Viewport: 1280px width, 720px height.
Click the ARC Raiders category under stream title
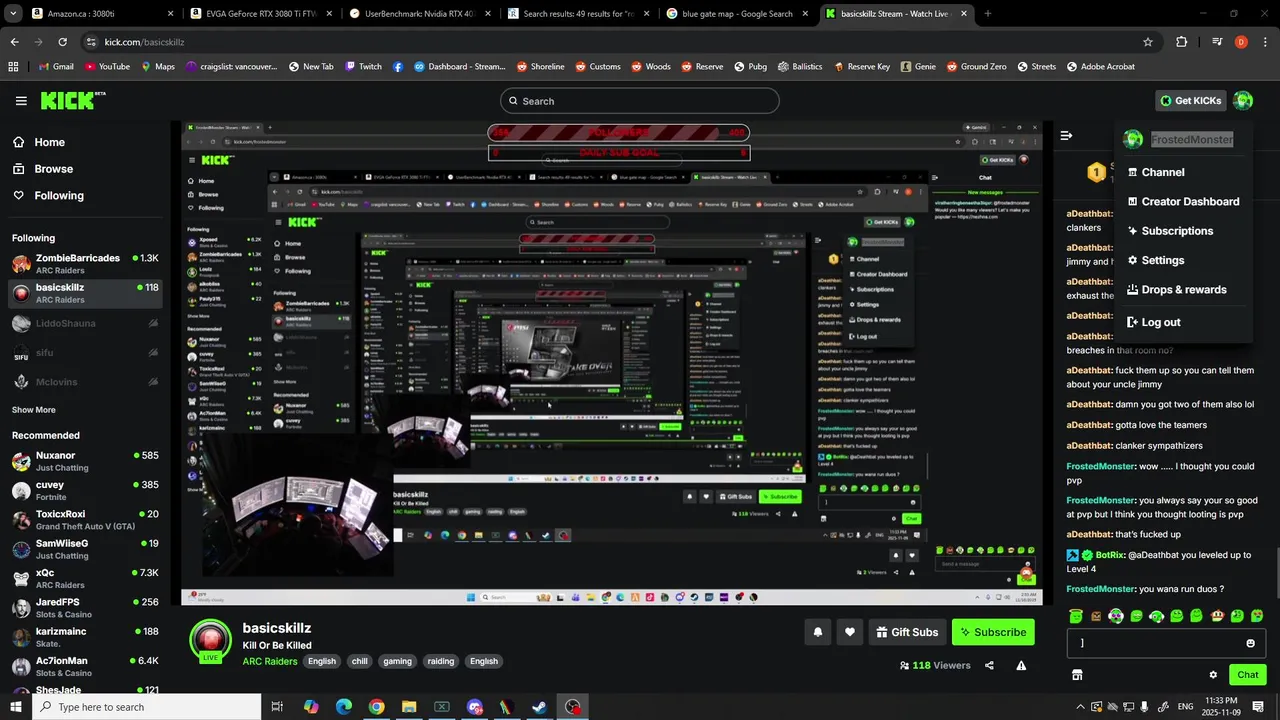point(270,661)
